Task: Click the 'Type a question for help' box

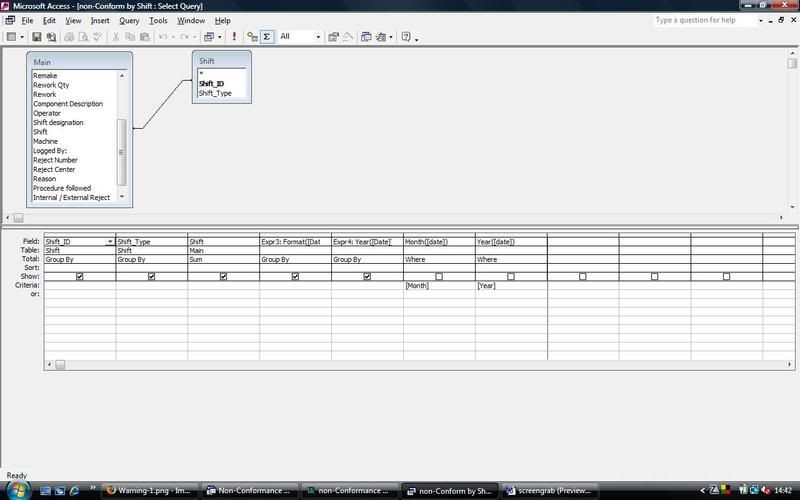Action: [x=704, y=20]
